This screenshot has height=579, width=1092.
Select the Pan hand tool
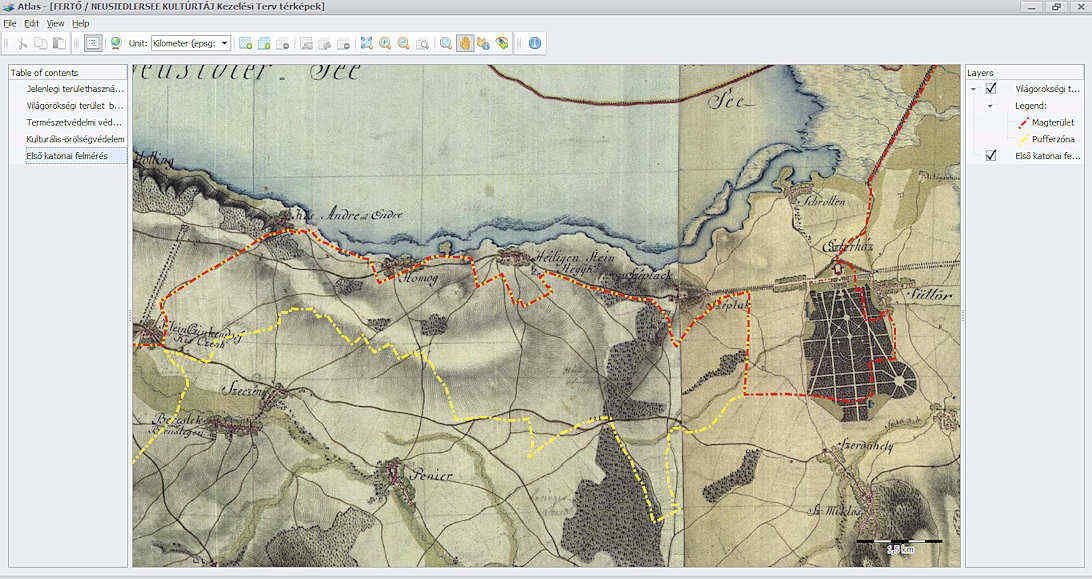click(465, 43)
